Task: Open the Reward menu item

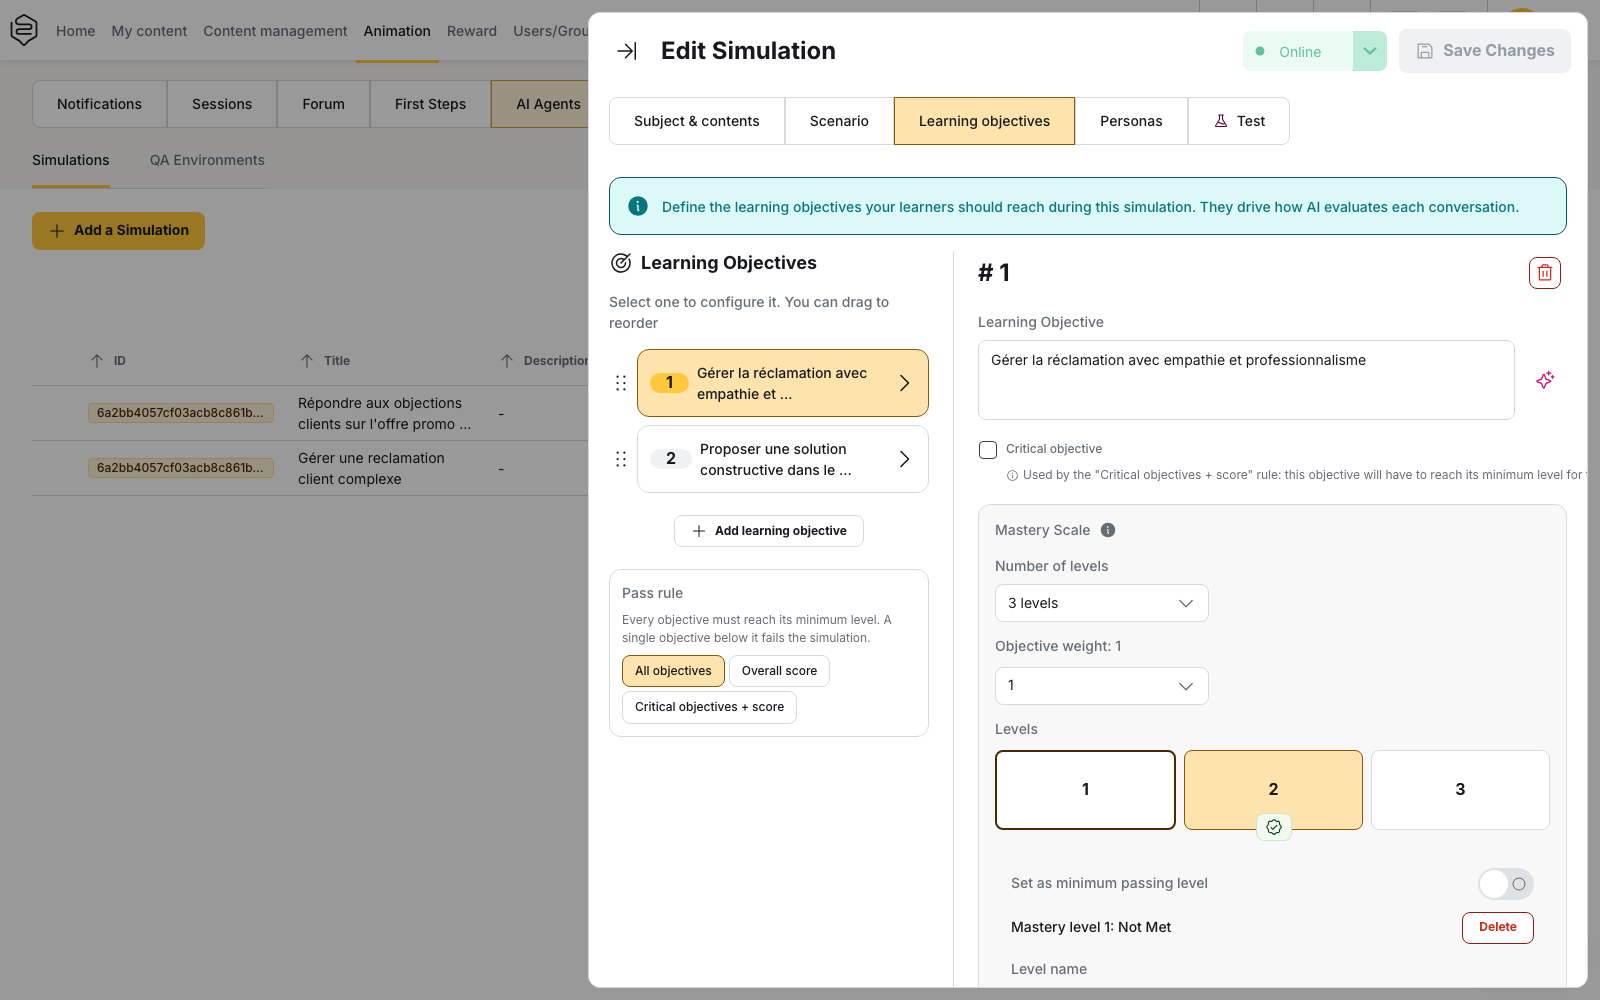Action: click(x=472, y=31)
